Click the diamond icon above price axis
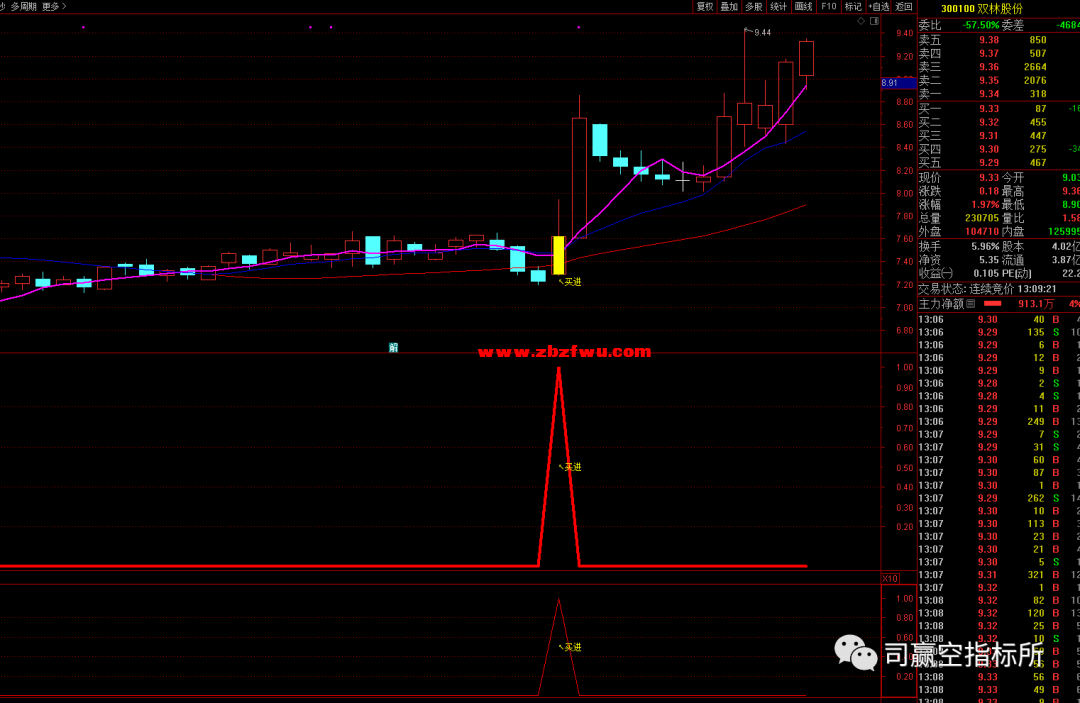 click(861, 20)
